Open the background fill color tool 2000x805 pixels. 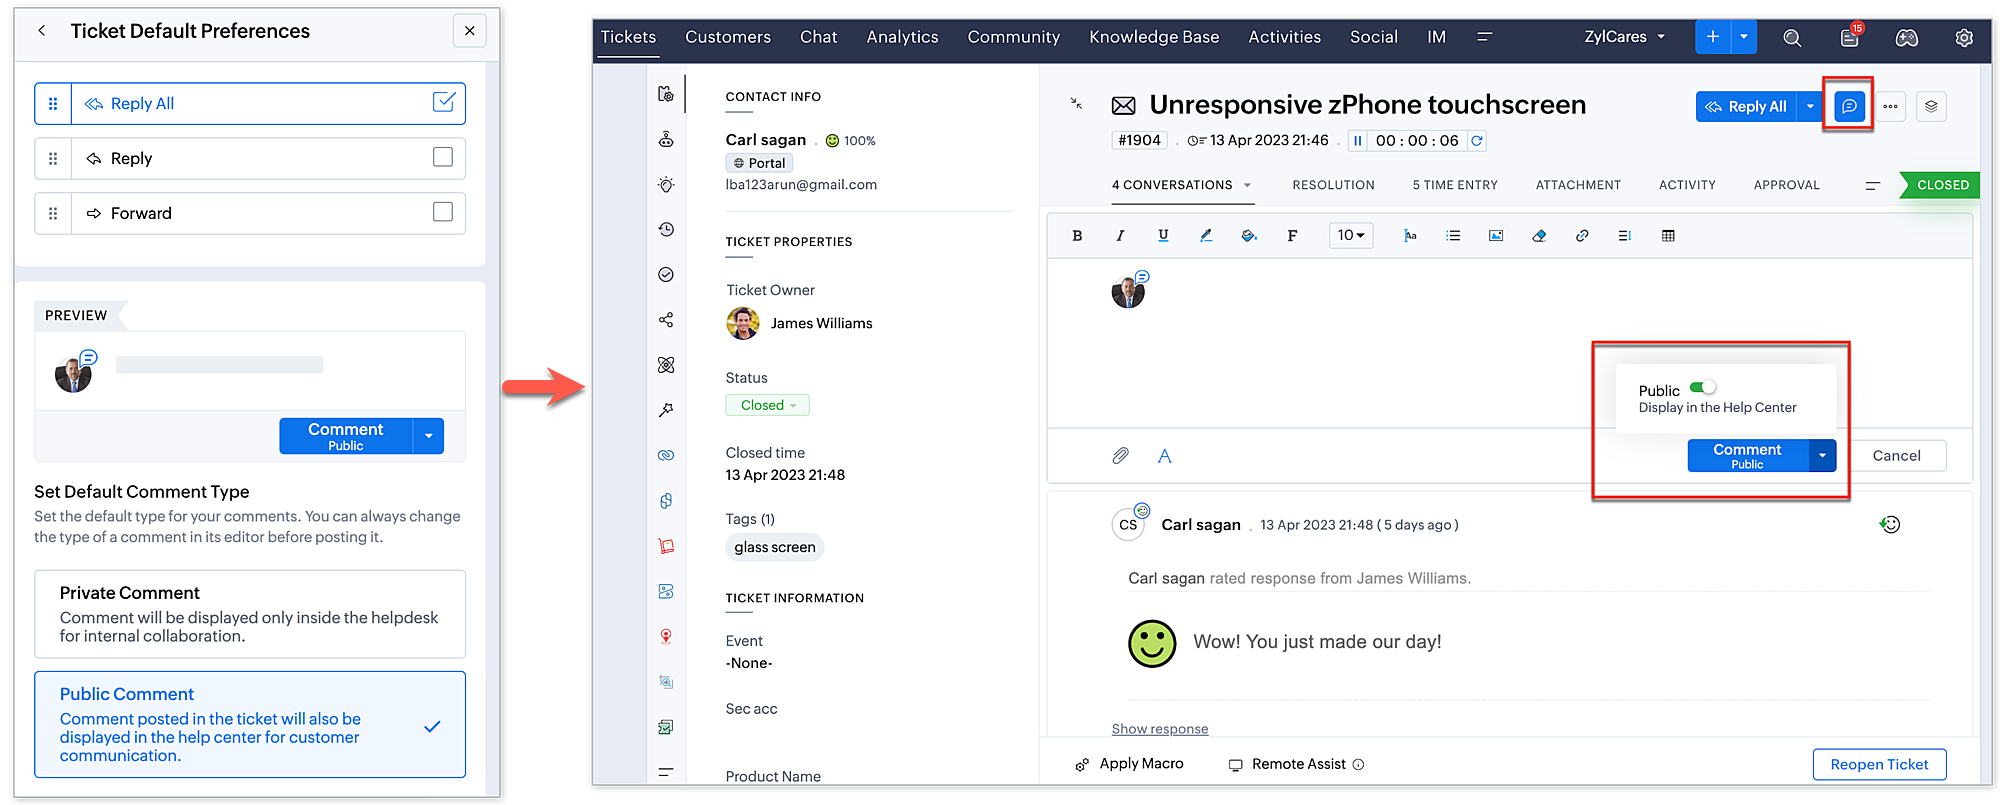coord(1249,236)
